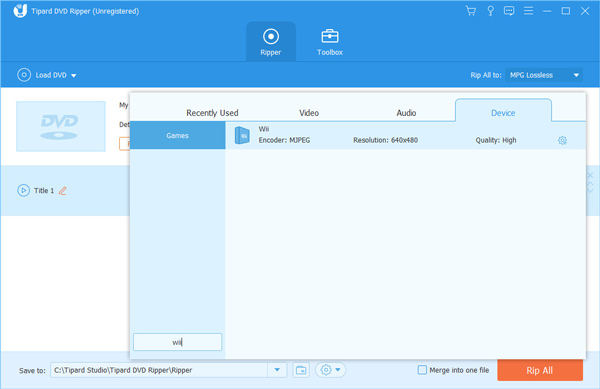This screenshot has height=389, width=600.
Task: Open the Recently Used tab
Action: [x=212, y=113]
